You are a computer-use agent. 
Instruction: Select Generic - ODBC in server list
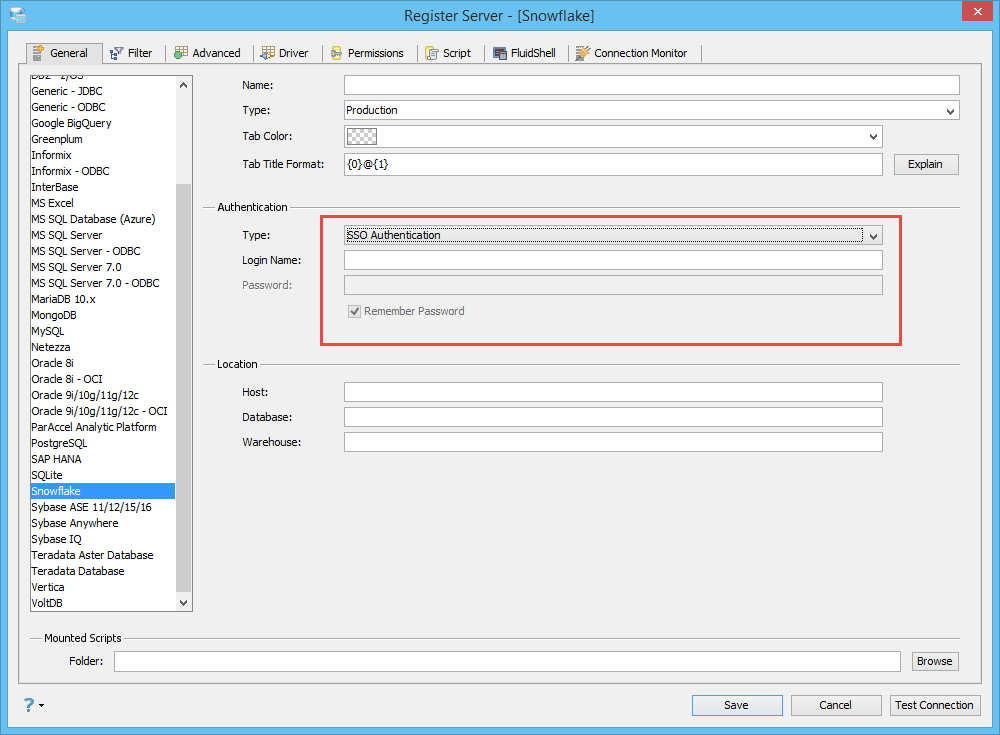[103, 107]
